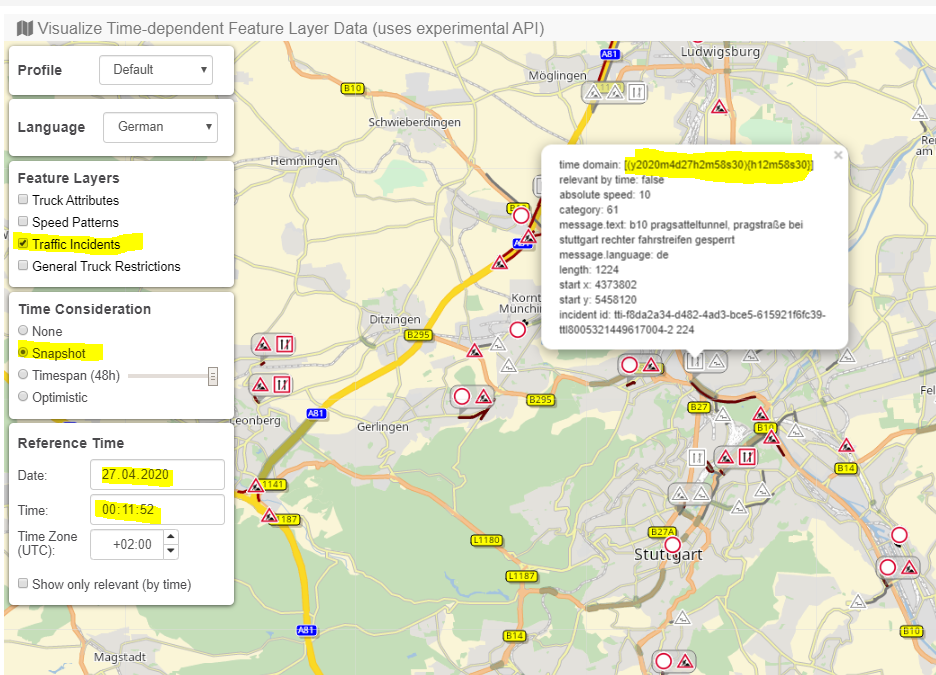936x675 pixels.
Task: Select the roadworks triangle near Ludwigsburg
Action: pos(718,107)
